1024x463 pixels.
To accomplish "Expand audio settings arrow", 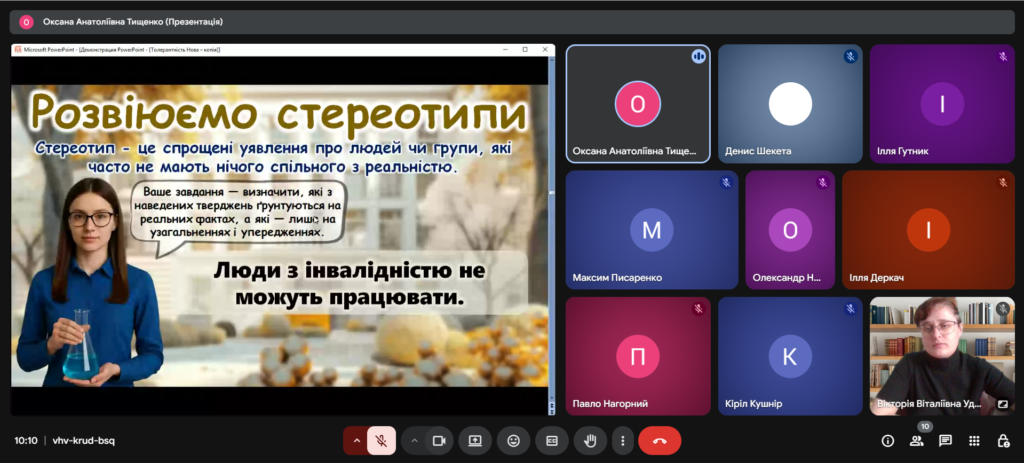I will pos(355,440).
